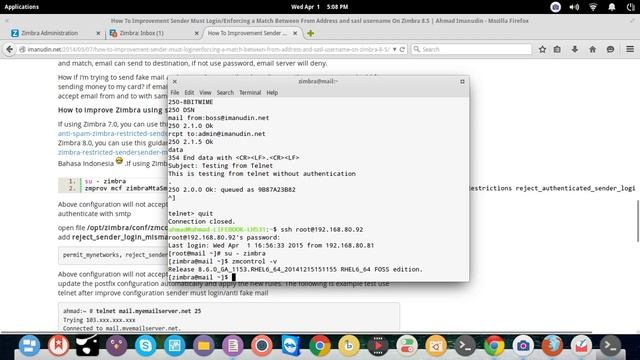Launch the red circle recorder dock icon
640x360 pixels.
point(262,346)
